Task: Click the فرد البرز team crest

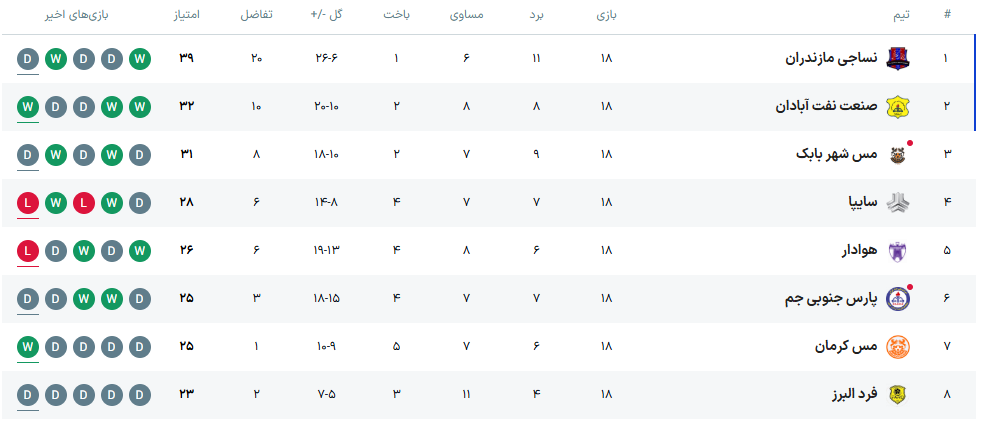Action: (x=897, y=394)
